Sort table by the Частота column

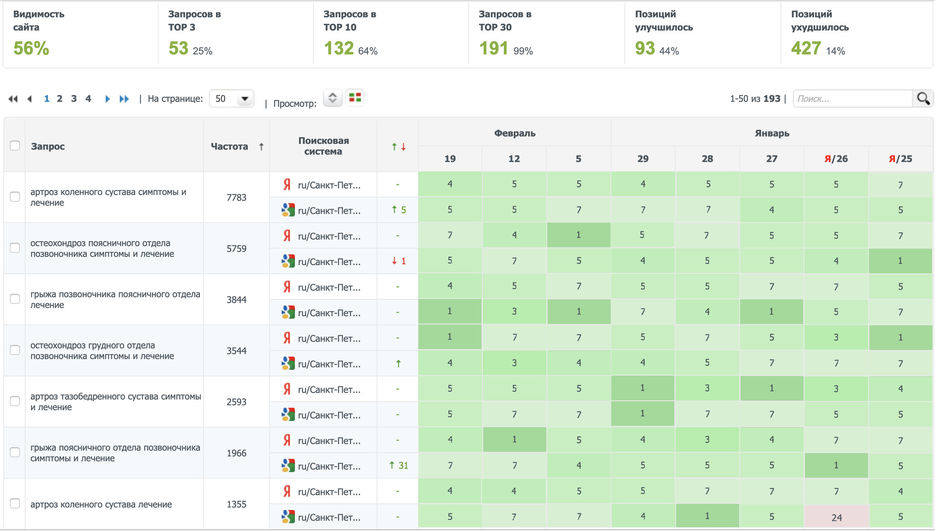tap(236, 146)
